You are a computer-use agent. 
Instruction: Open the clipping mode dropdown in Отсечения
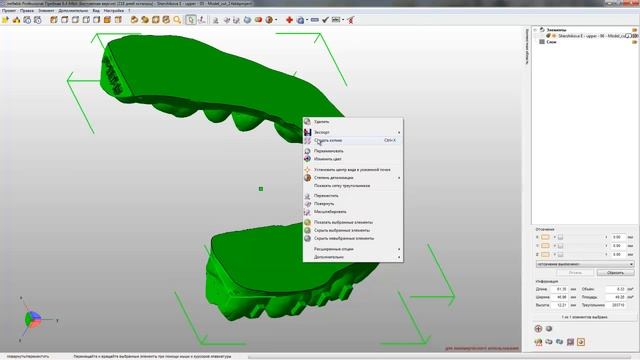click(x=585, y=264)
